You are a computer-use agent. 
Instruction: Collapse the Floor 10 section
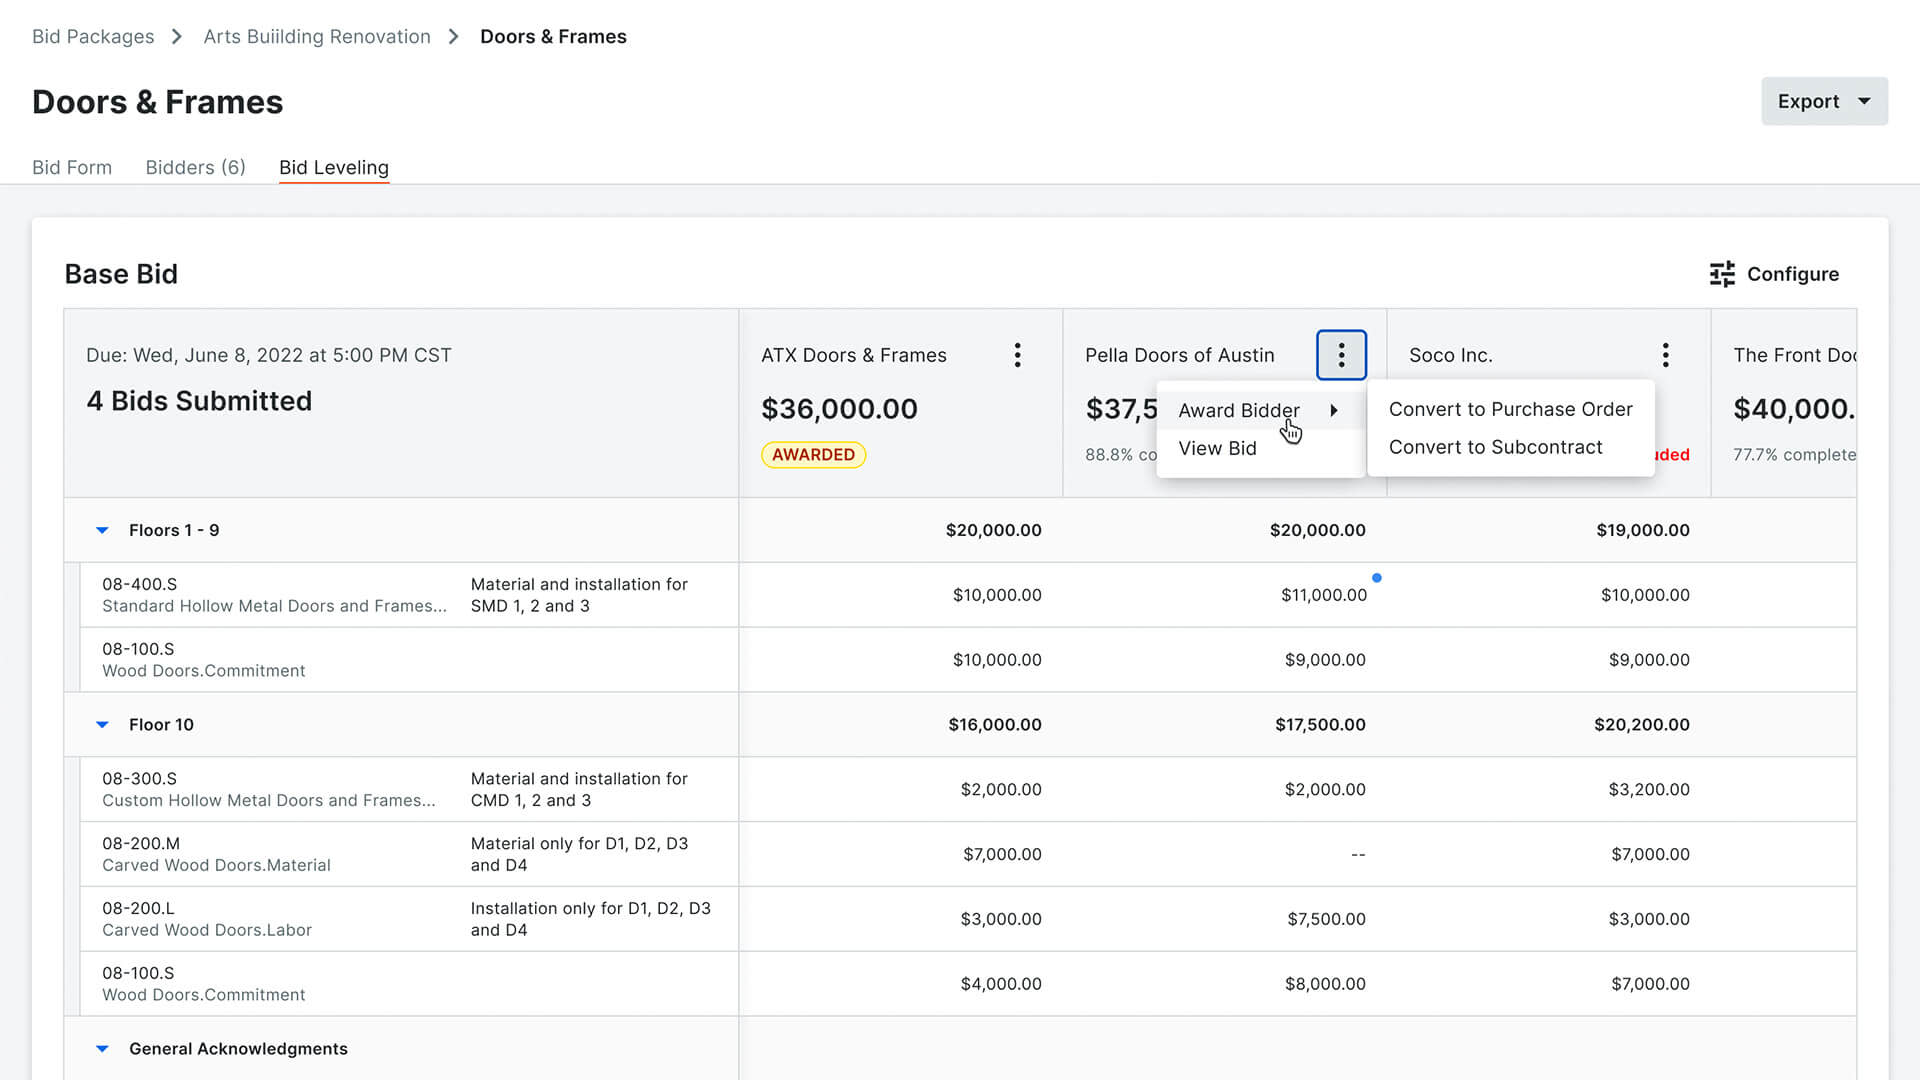pyautogui.click(x=102, y=725)
